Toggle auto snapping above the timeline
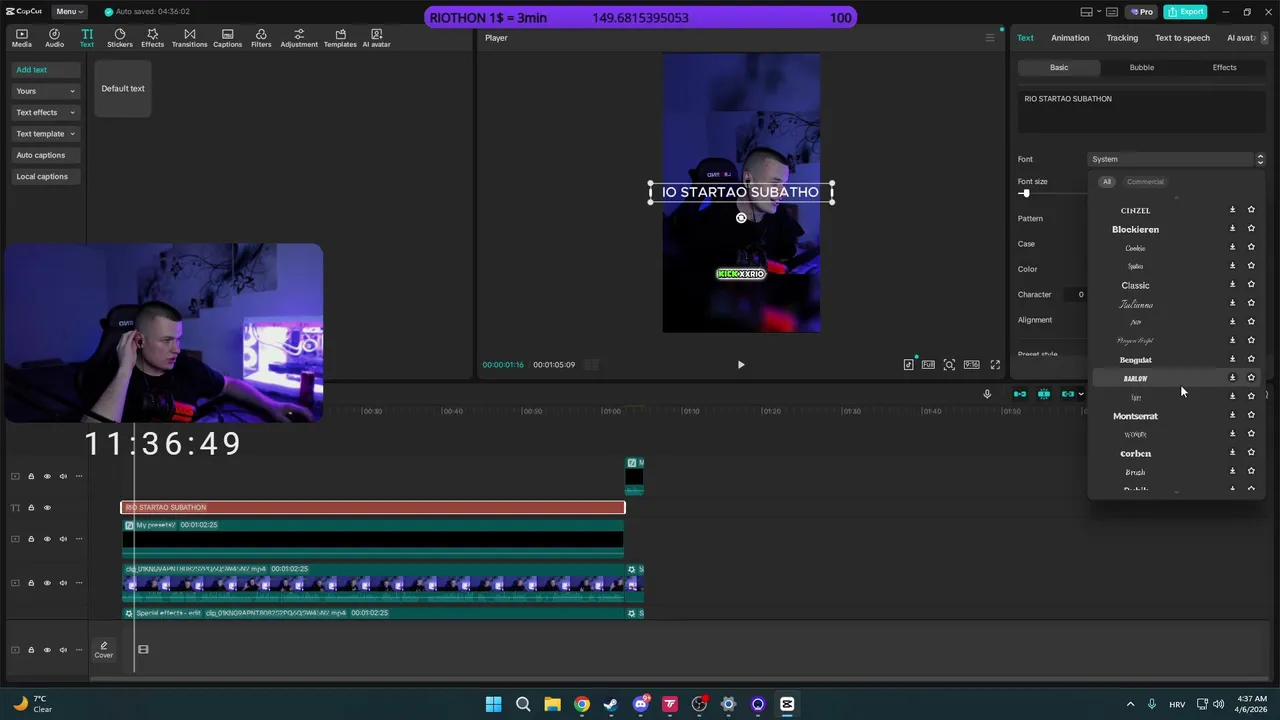Viewport: 1280px width, 720px height. (x=1044, y=394)
